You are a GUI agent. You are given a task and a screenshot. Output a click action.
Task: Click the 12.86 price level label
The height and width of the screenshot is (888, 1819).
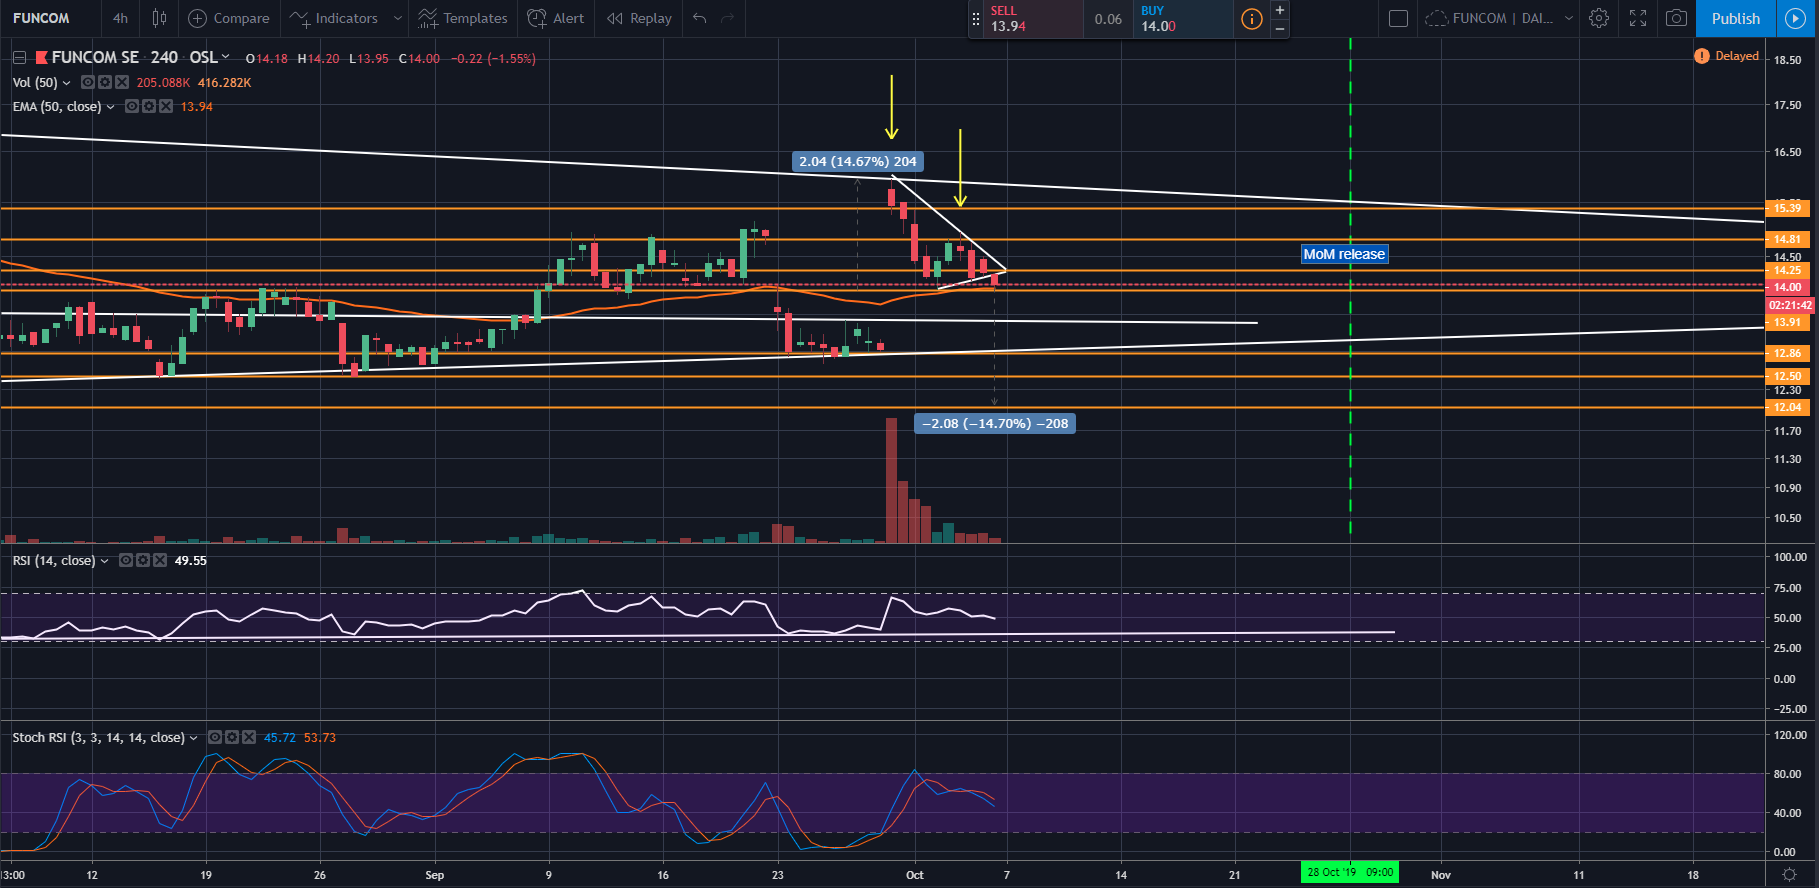(x=1787, y=353)
